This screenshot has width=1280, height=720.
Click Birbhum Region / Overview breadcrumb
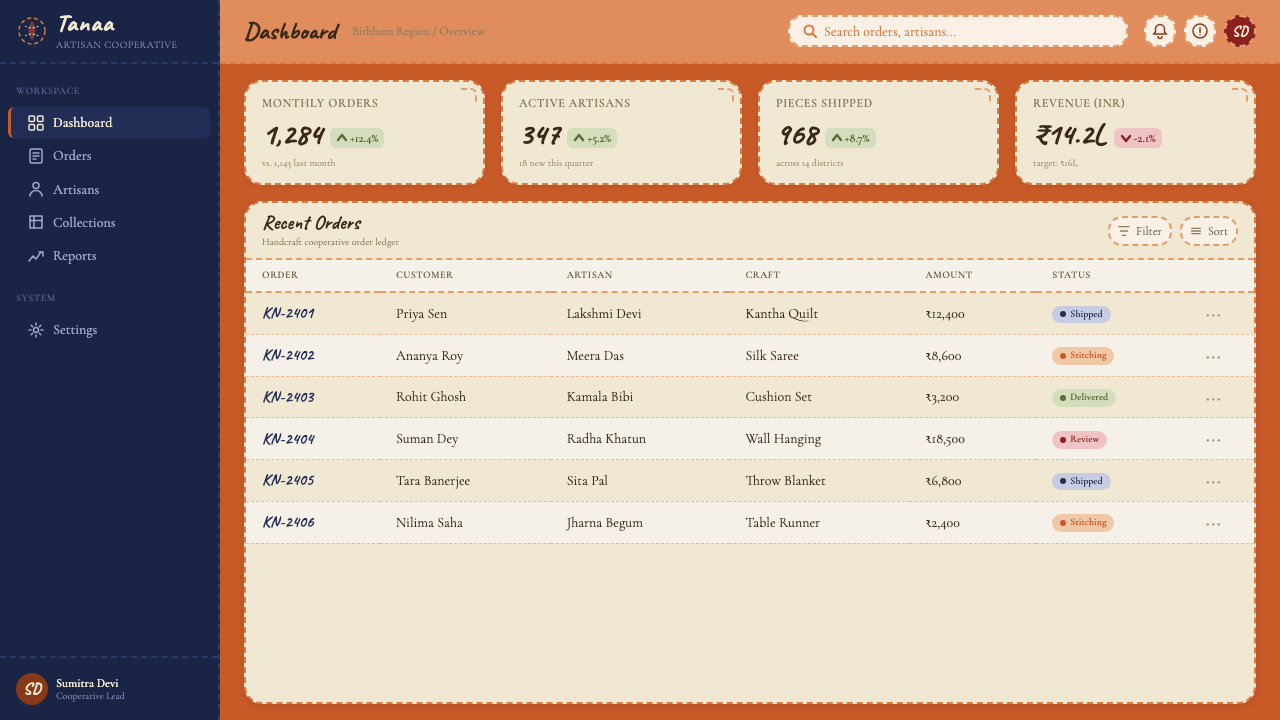coord(418,32)
